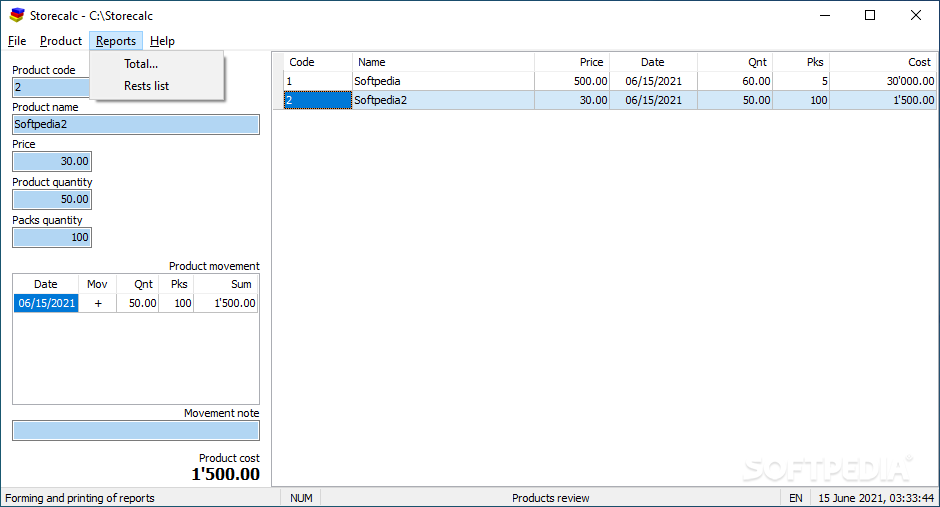940x507 pixels.
Task: Click the Product quantity field showing 50.00
Action: 52,200
